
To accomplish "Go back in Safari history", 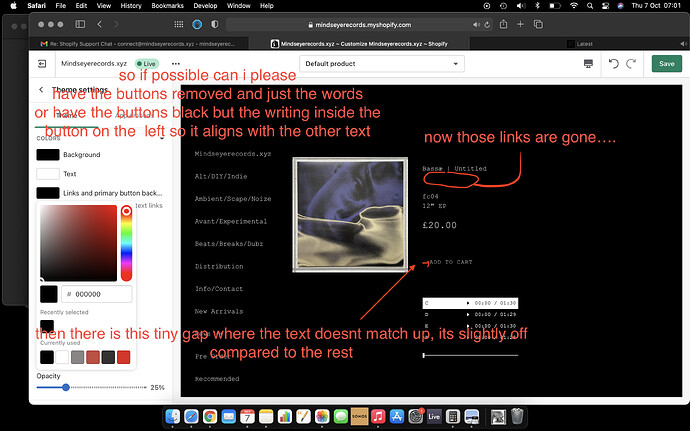I will pyautogui.click(x=99, y=24).
